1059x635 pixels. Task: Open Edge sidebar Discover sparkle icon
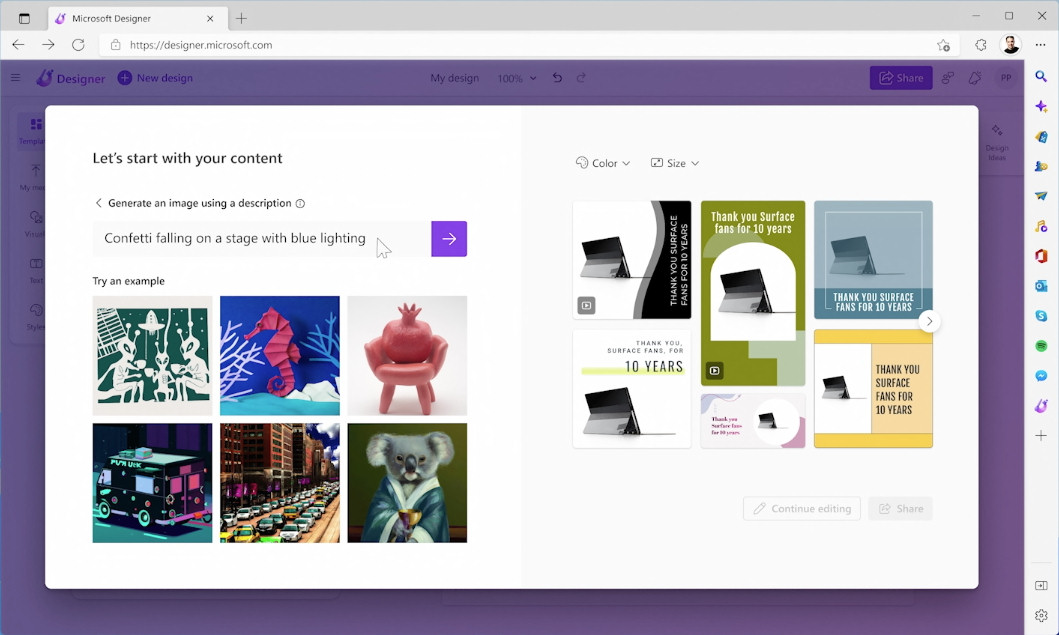(1041, 106)
